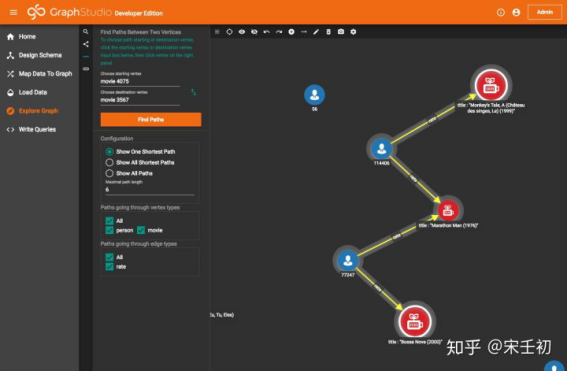Click rate edge from 77247 to Marathon Man
567x371 pixels.
[x=397, y=236]
